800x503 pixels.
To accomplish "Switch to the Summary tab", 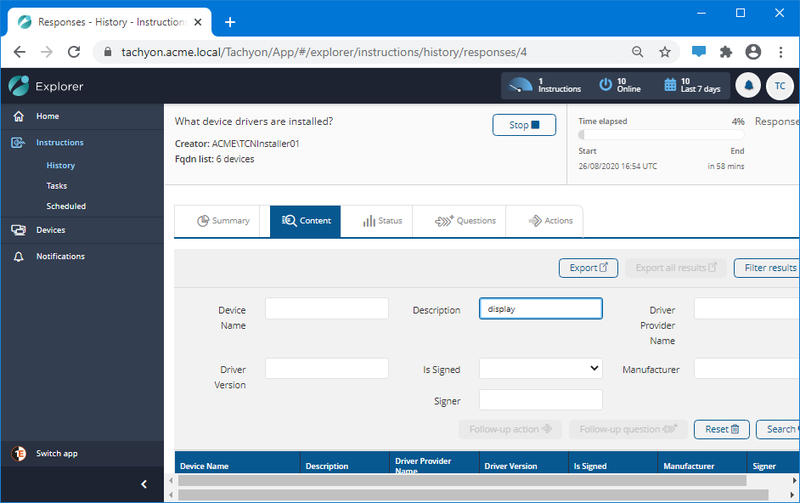I will [223, 221].
